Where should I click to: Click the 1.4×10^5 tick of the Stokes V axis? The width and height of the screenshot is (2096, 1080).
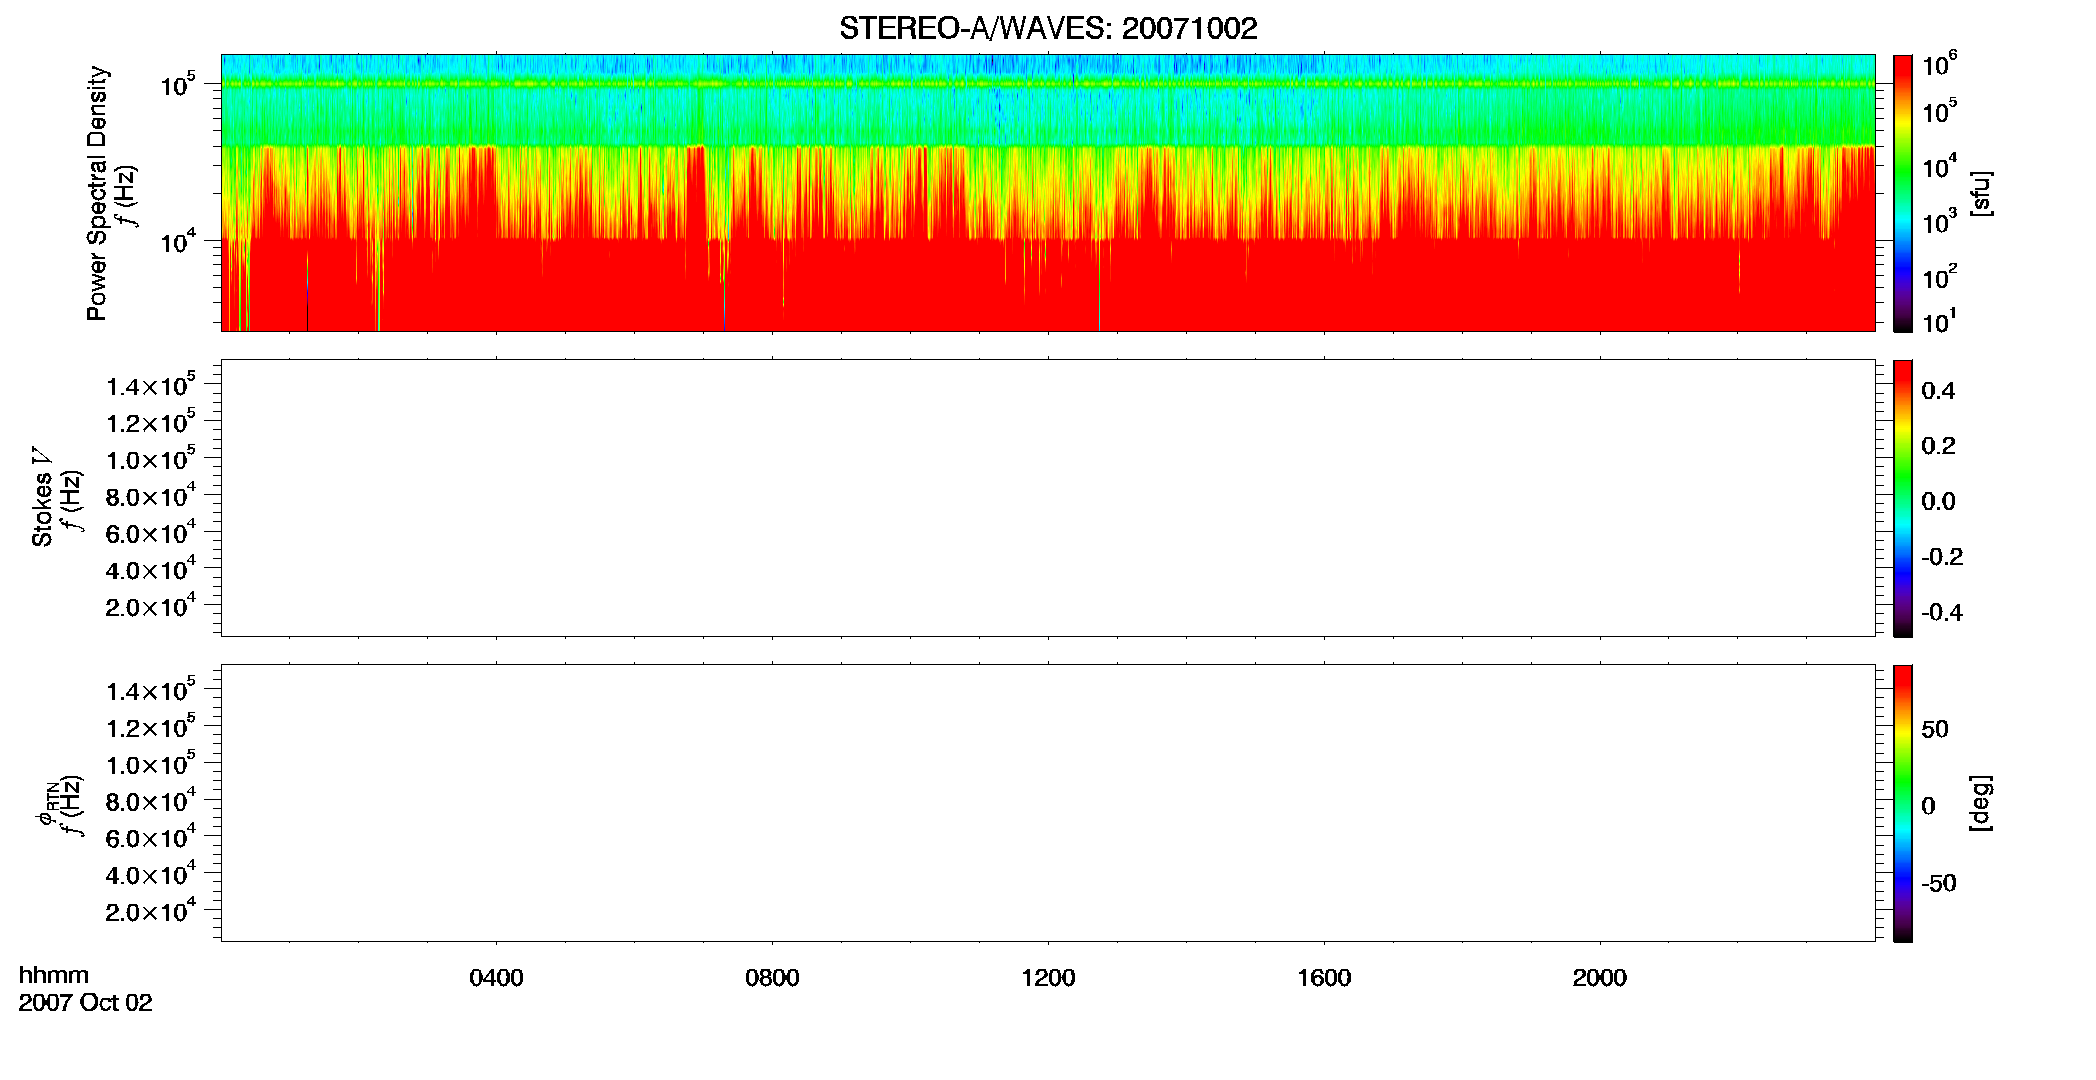[151, 385]
